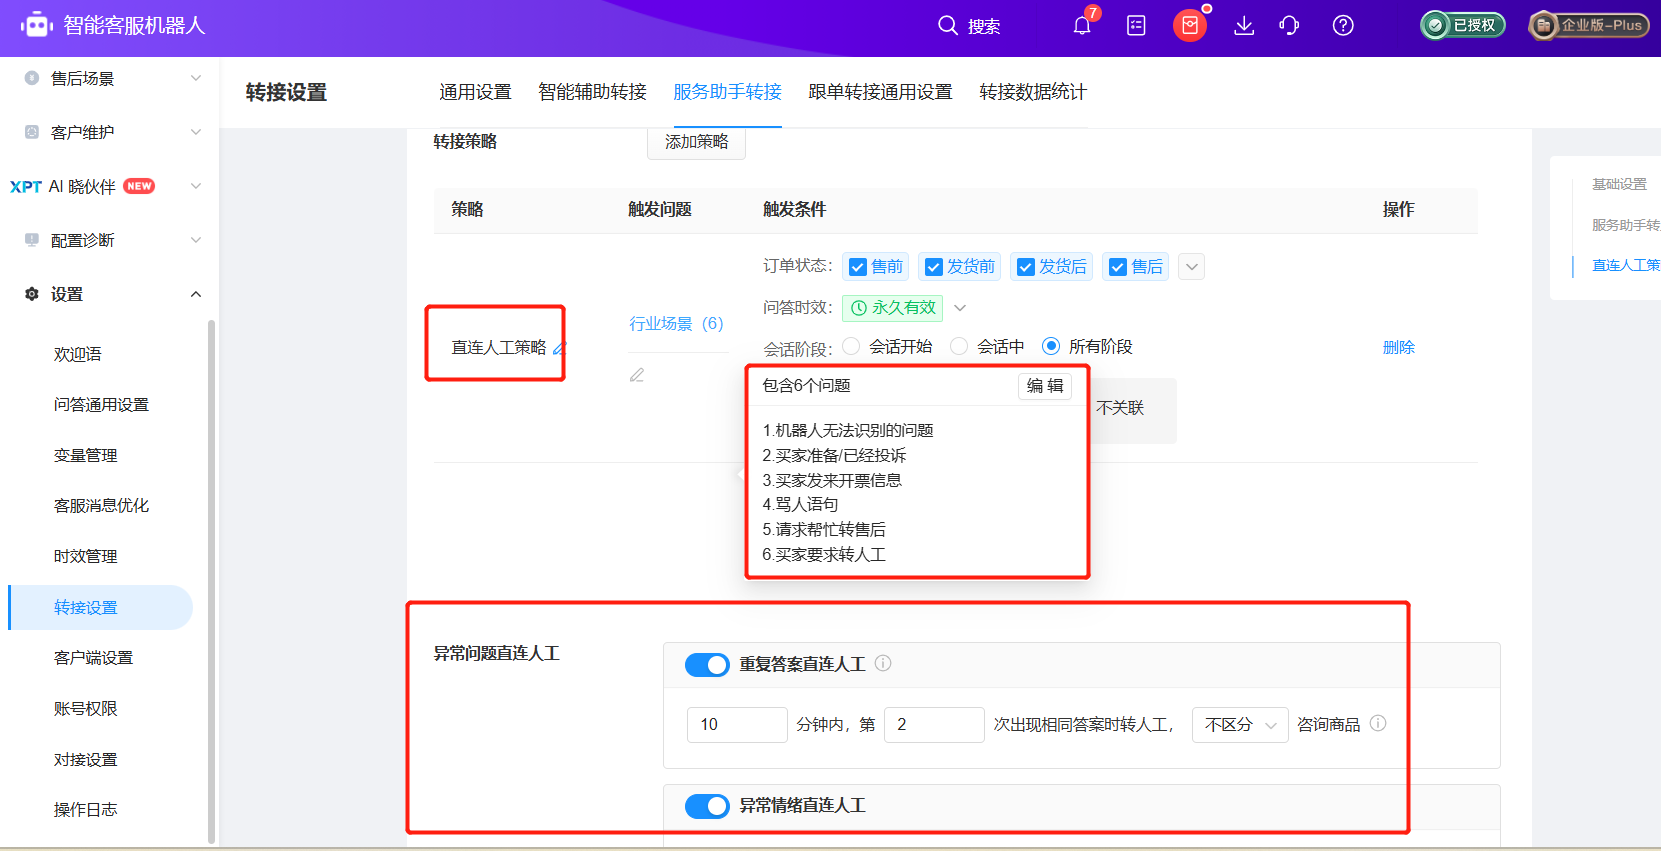Expand the AI 晓伙伴 sidebar menu

[196, 186]
